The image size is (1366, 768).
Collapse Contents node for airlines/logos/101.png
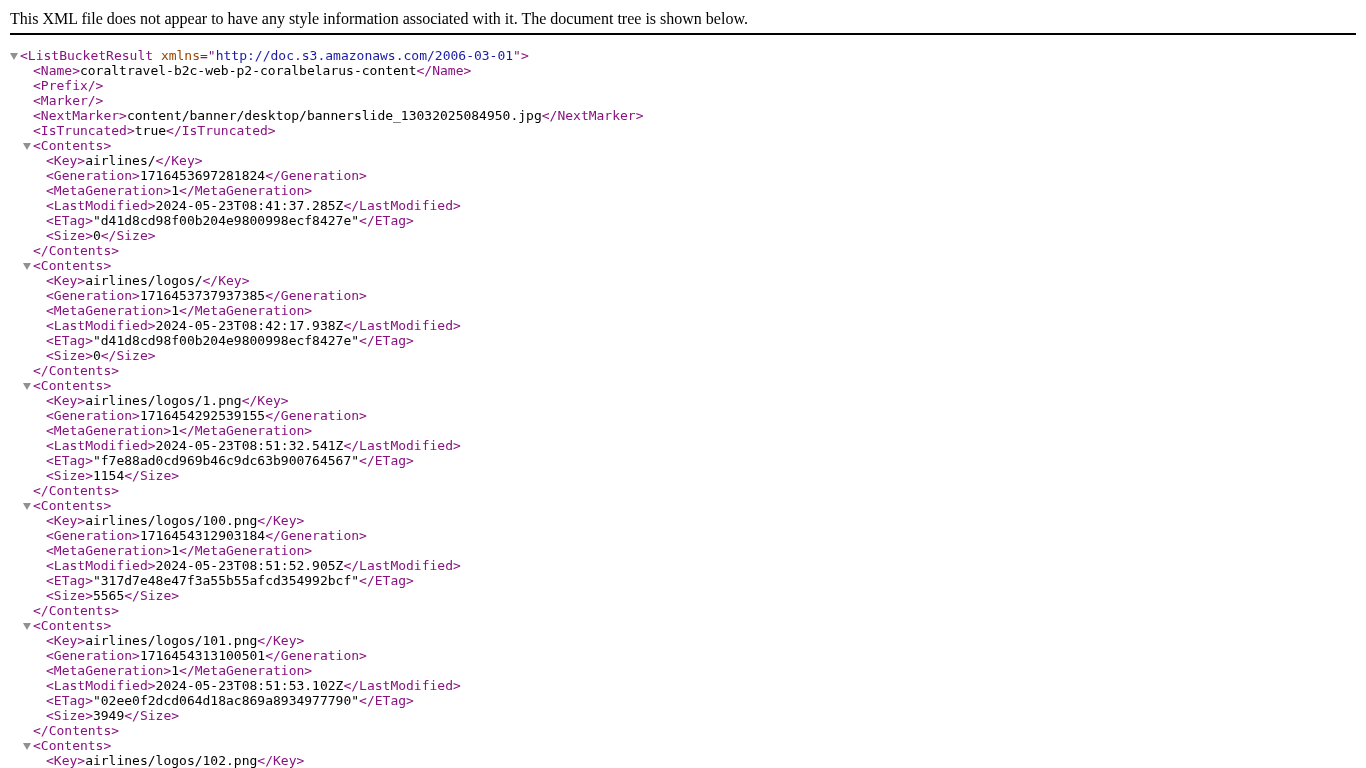[x=27, y=626]
